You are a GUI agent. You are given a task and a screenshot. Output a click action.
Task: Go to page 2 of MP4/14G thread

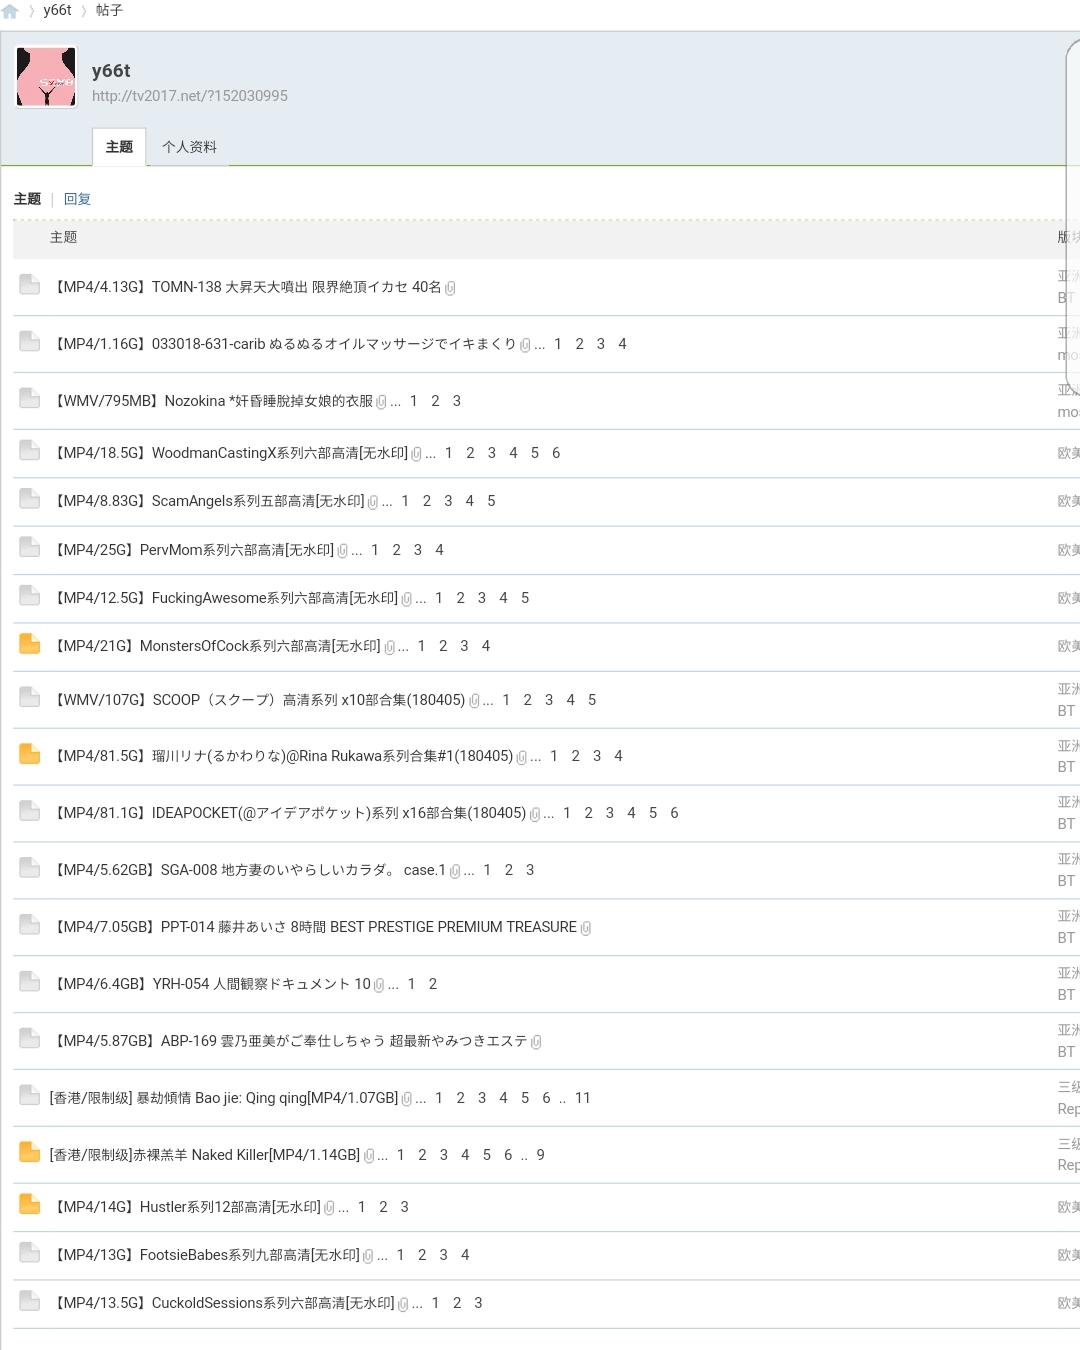[x=383, y=1207]
